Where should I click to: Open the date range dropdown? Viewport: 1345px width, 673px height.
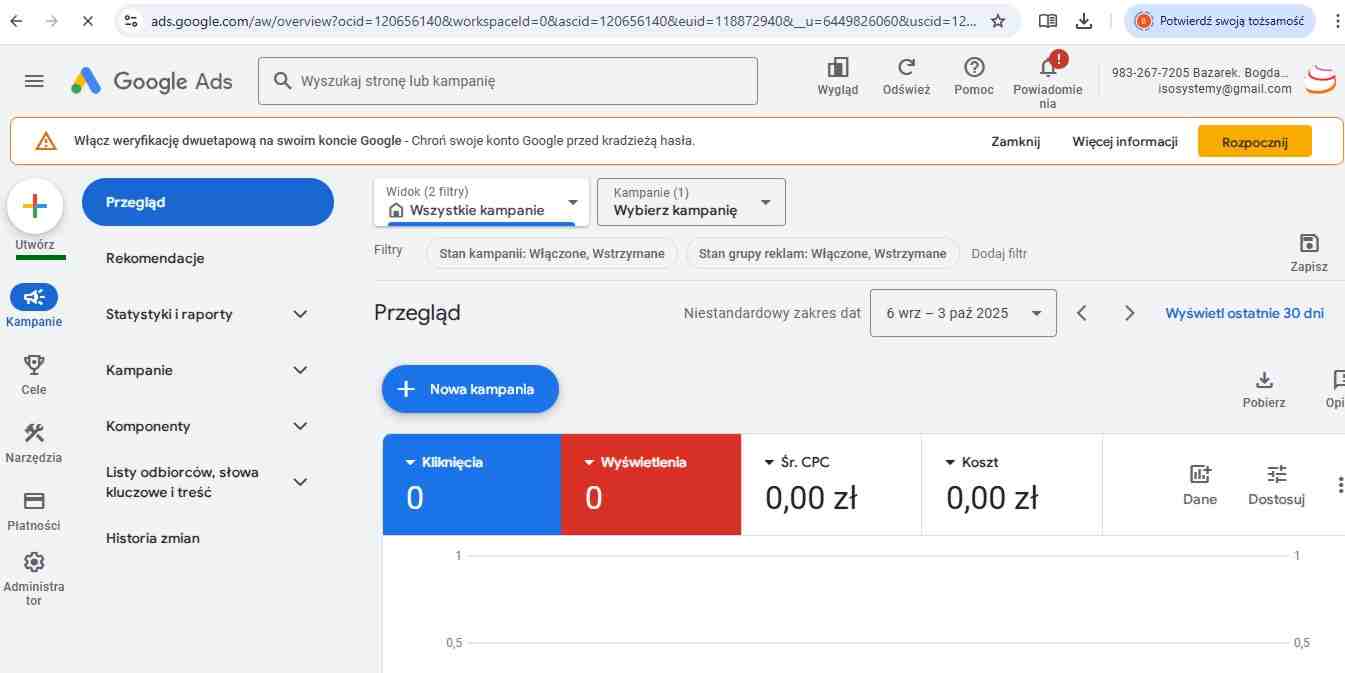pos(962,313)
